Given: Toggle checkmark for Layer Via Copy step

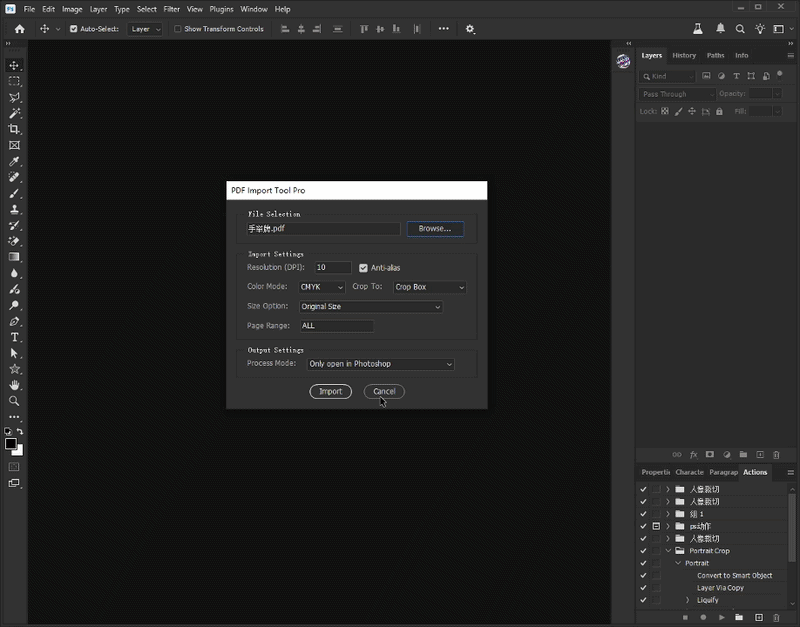Looking at the screenshot, I should click(x=643, y=588).
